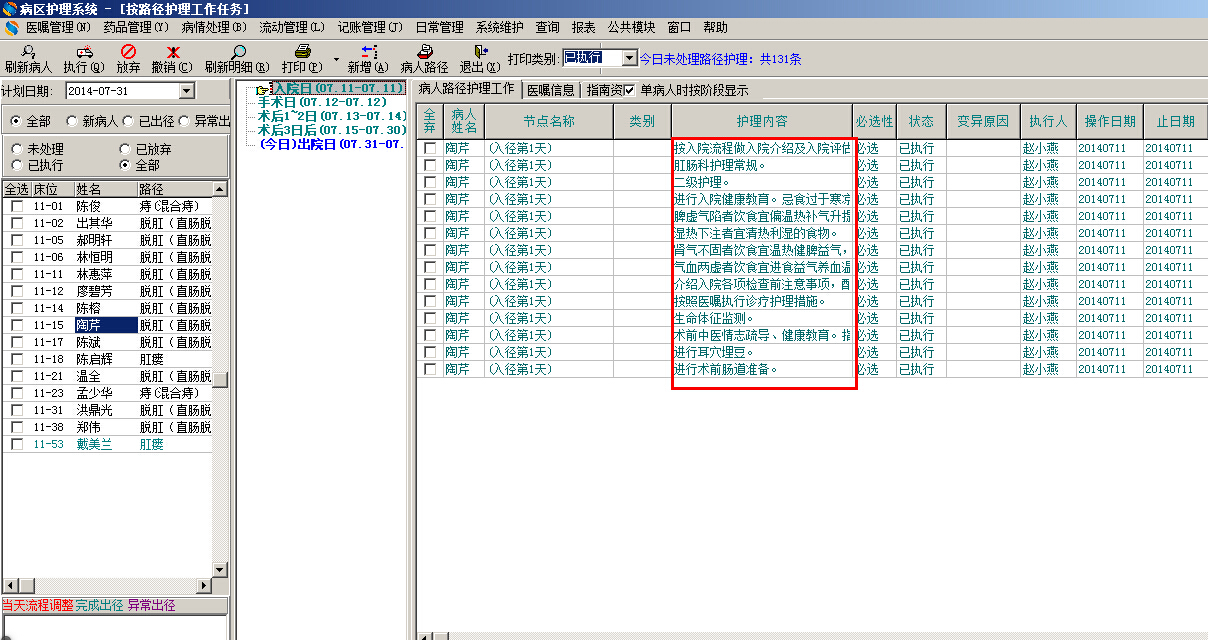Select the 手术日(07.12-07.12) tree node

[322, 102]
